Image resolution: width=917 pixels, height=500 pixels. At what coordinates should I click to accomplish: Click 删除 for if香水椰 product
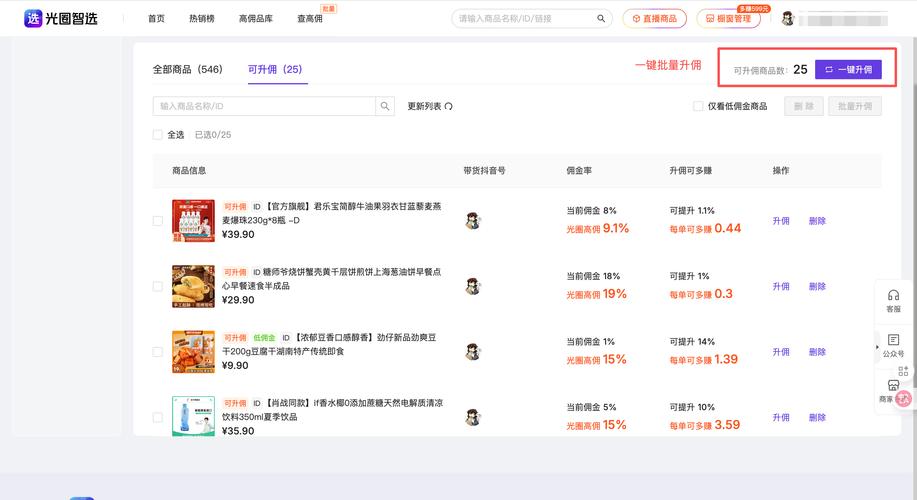coord(817,418)
